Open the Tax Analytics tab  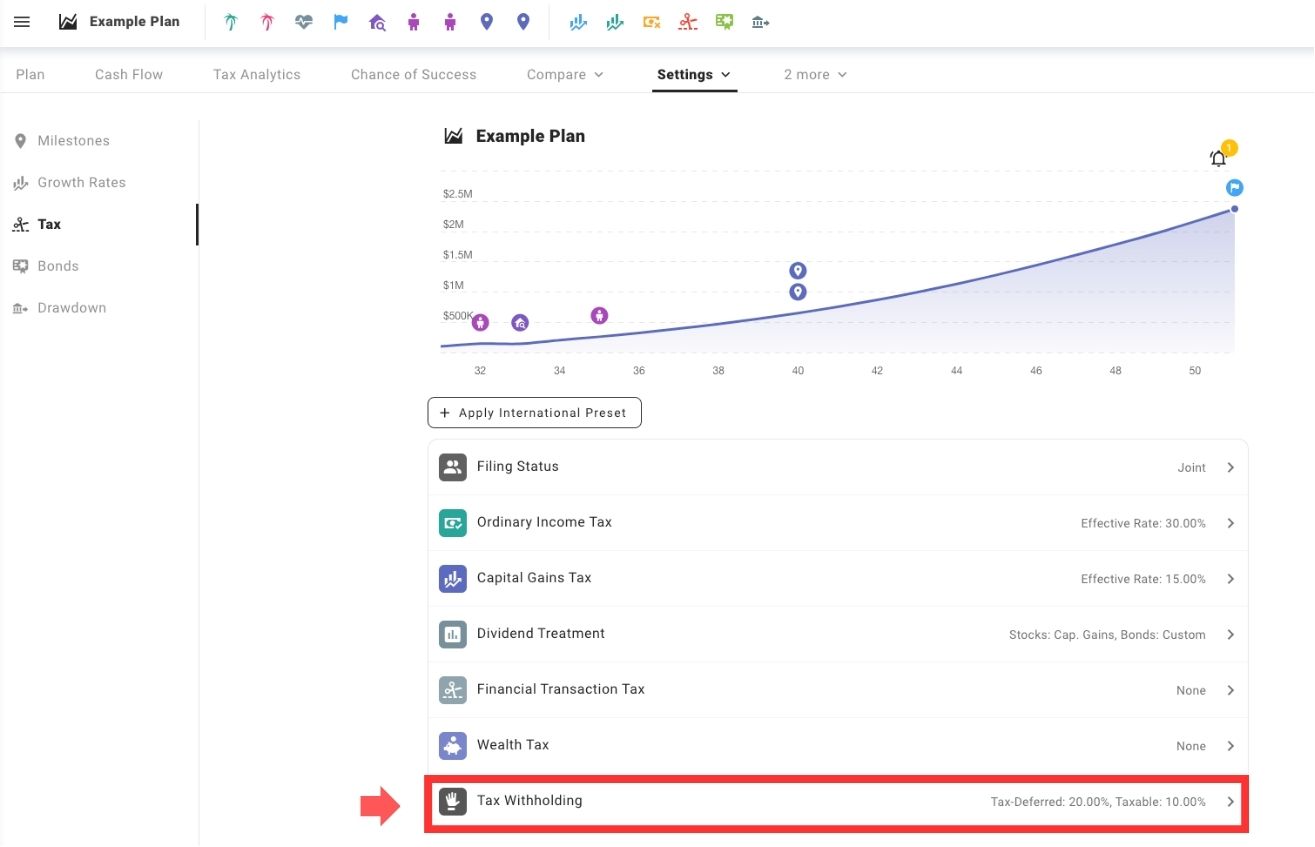(x=256, y=74)
